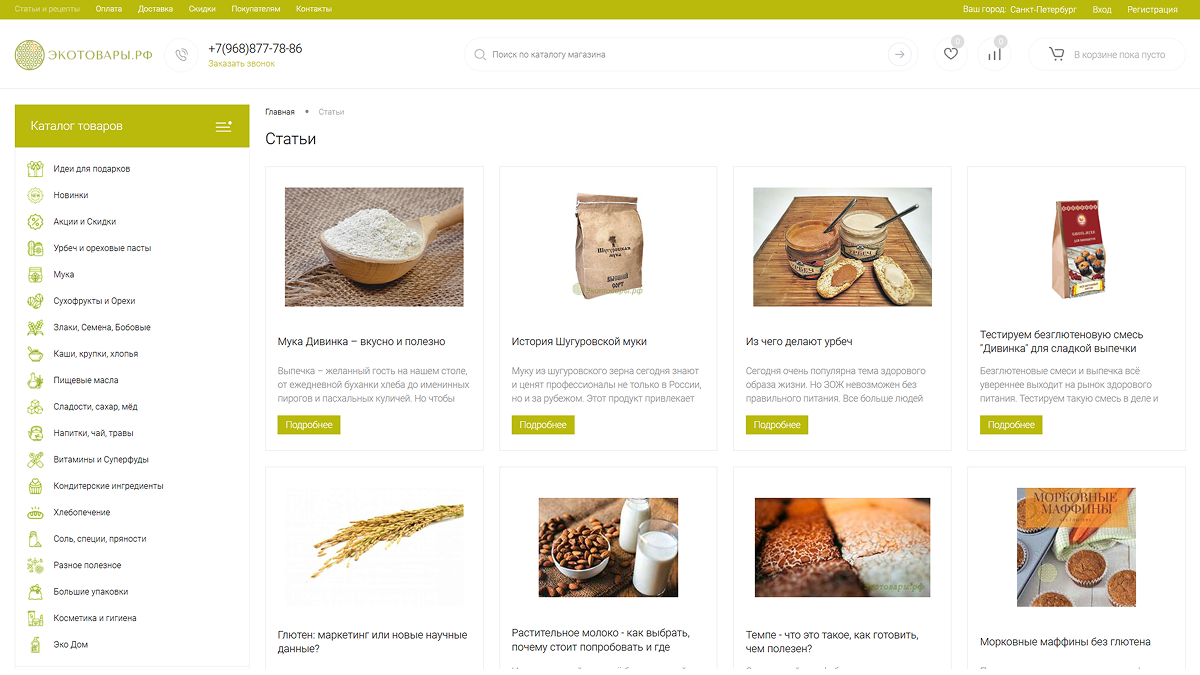Go to Главная breadcrumb

point(280,112)
